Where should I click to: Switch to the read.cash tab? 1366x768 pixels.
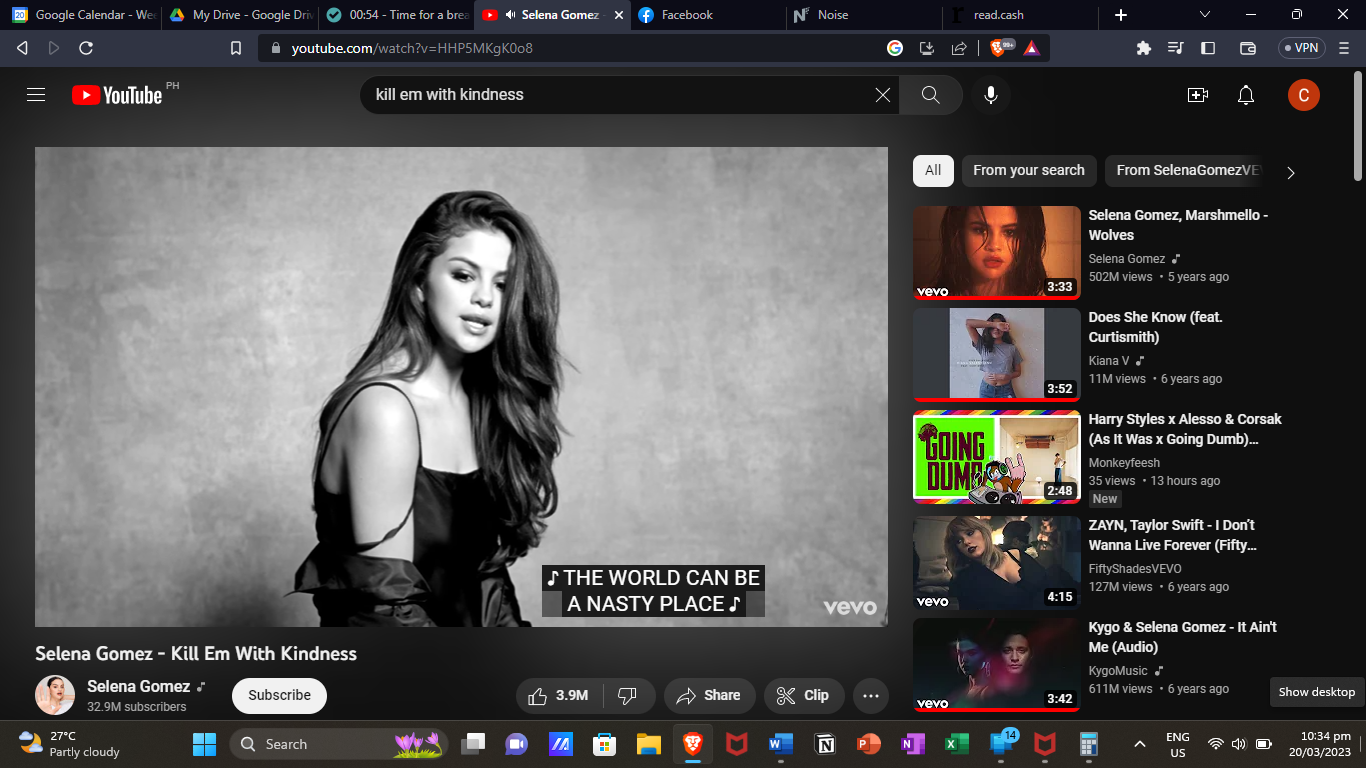click(x=1020, y=15)
